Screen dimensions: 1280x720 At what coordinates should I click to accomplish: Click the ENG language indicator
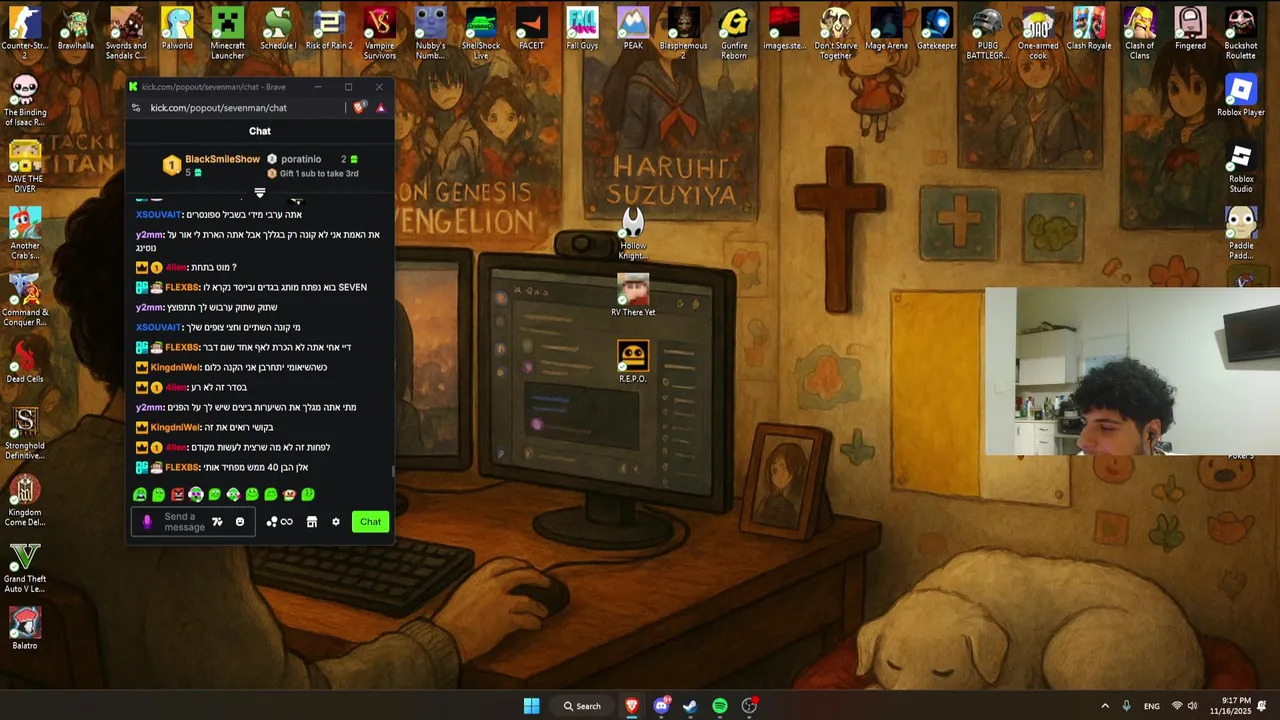(1152, 706)
